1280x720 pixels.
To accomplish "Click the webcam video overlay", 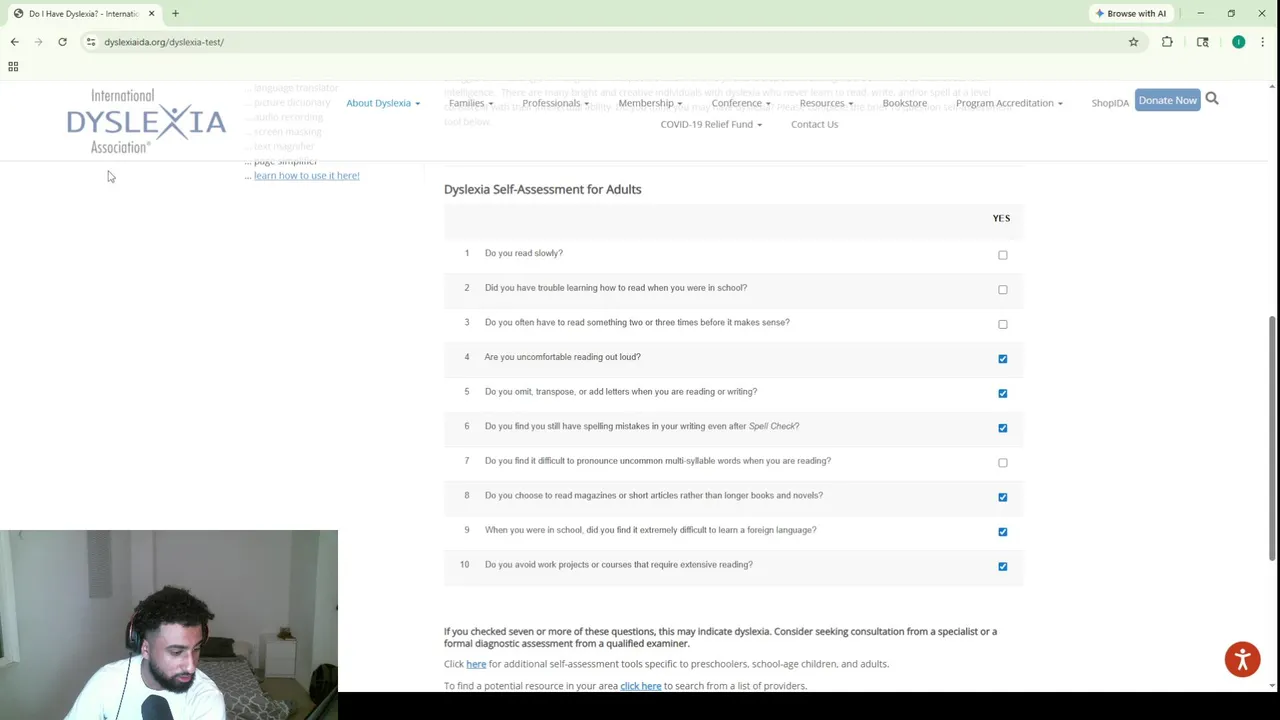I will (169, 625).
